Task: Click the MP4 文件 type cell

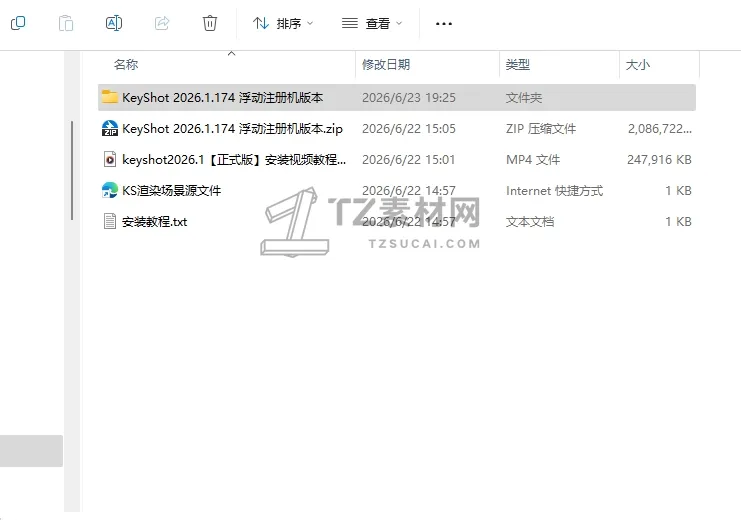Action: (533, 160)
